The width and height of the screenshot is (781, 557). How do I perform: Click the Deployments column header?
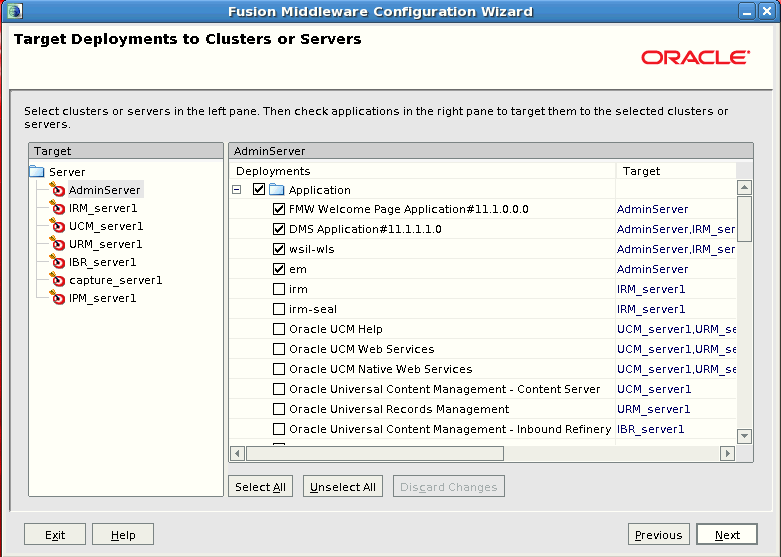422,171
